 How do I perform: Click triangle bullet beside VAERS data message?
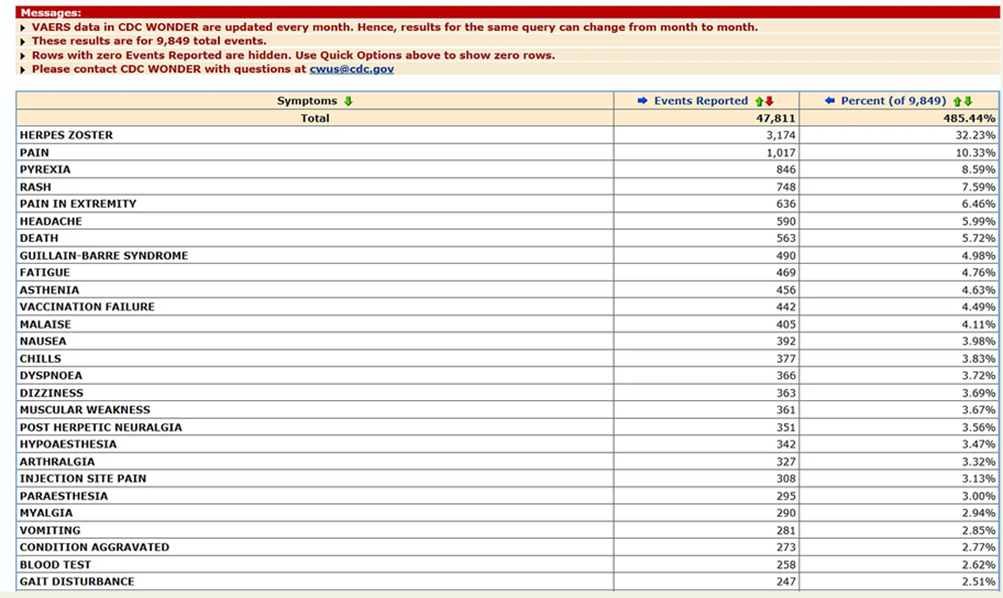(x=23, y=28)
